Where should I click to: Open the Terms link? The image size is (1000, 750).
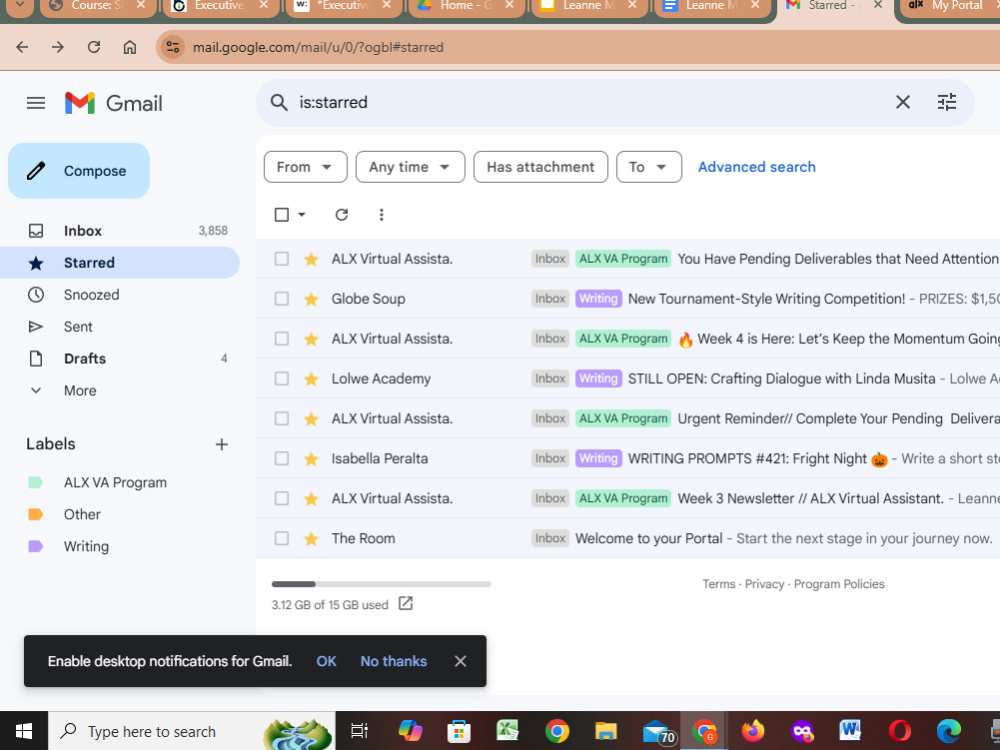[x=719, y=584]
